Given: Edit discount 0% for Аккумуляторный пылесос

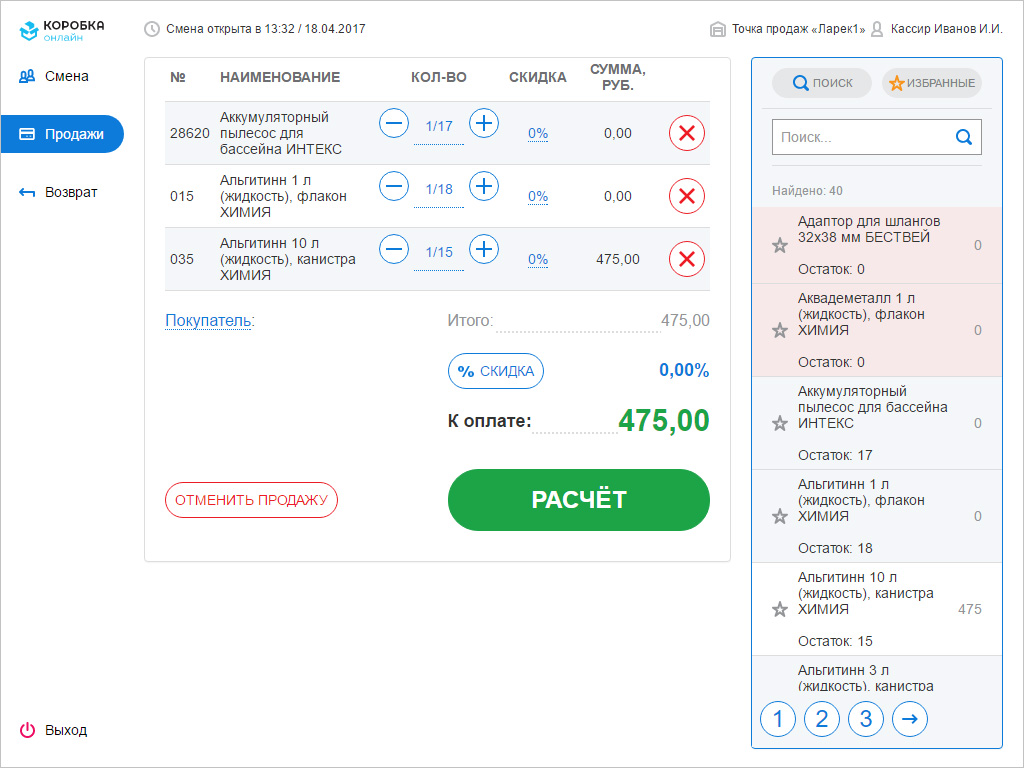Looking at the screenshot, I should [538, 134].
